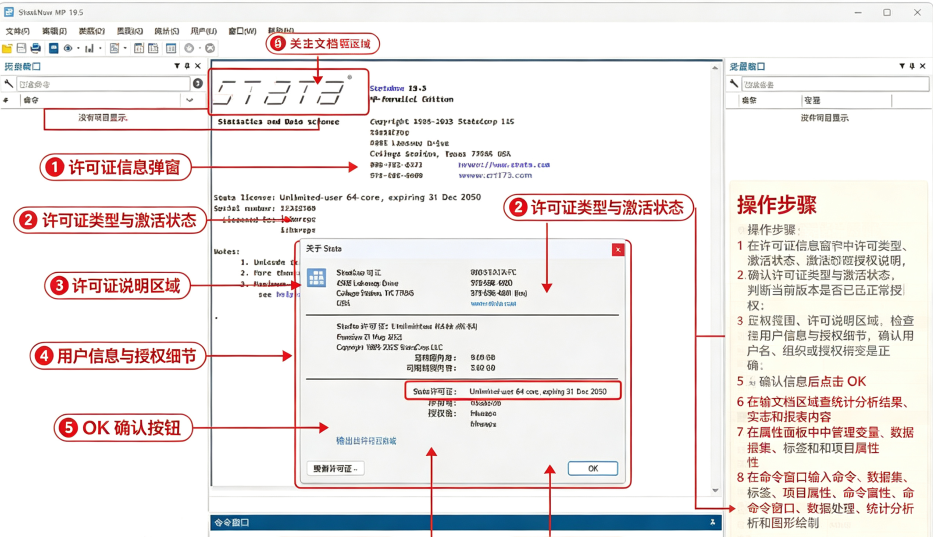Open the Help (H) menu
The width and height of the screenshot is (933, 537).
point(281,31)
